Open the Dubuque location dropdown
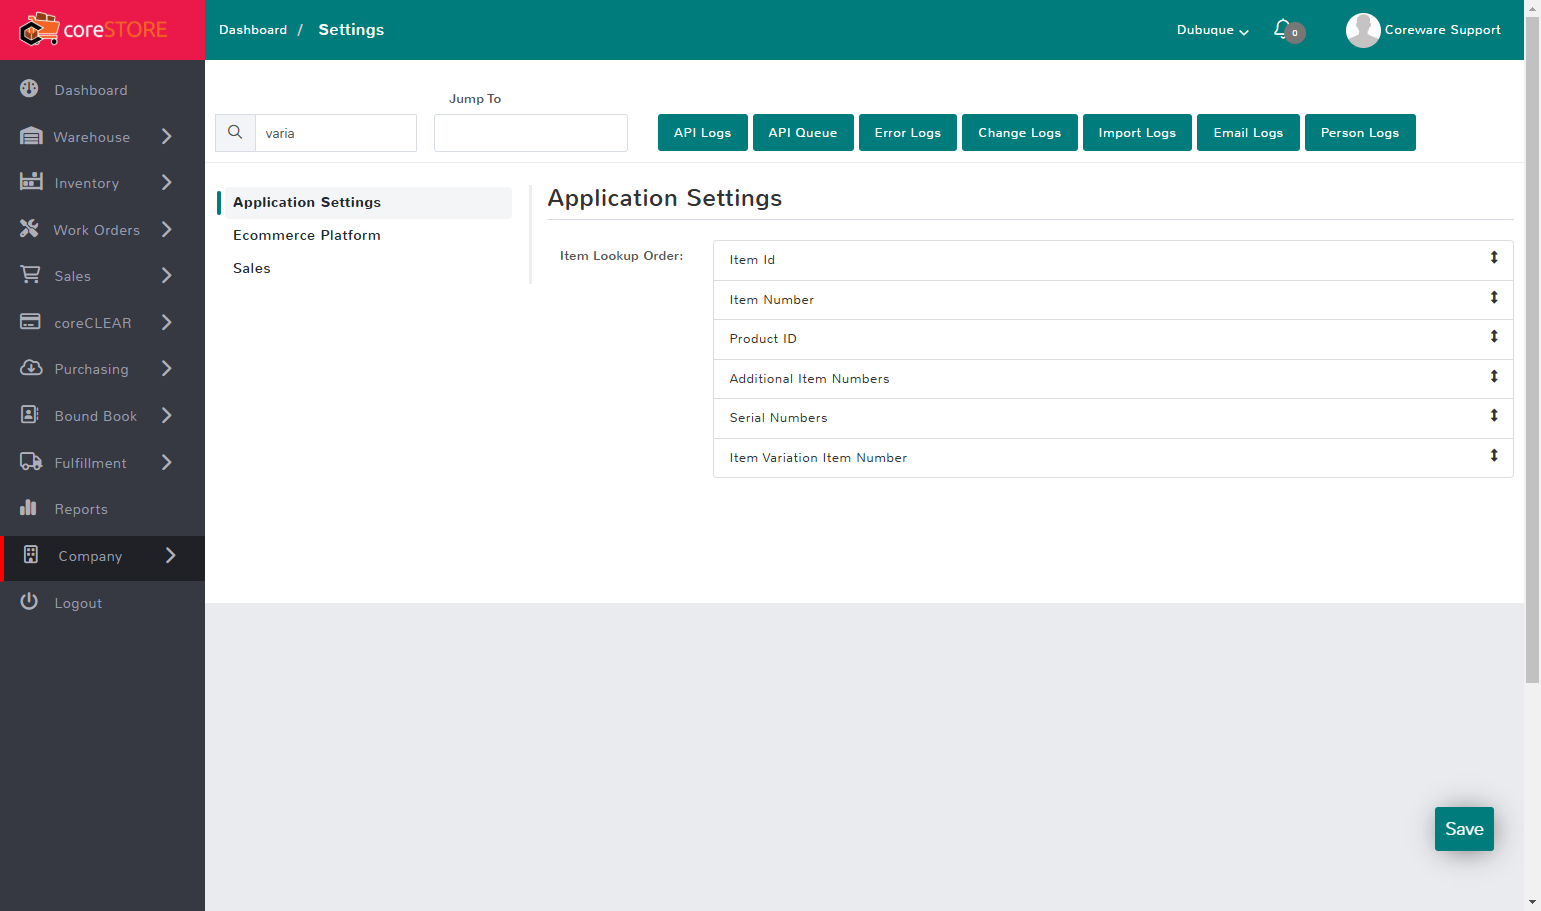Viewport: 1541px width, 911px height. 1212,30
